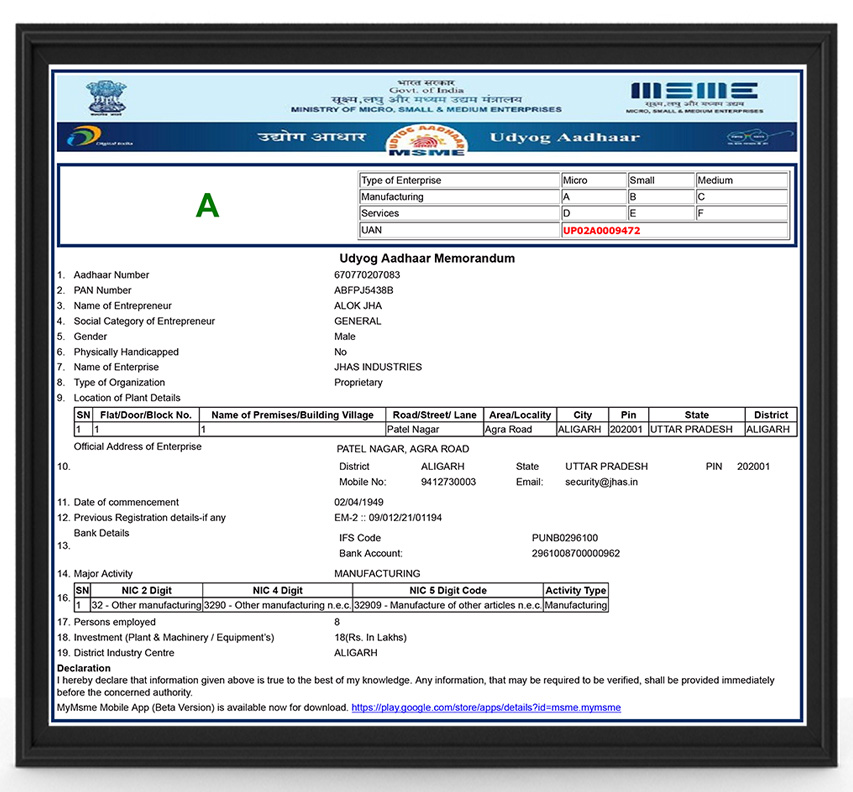Click the PAN Number value ABFPJ5438B

coord(364,290)
